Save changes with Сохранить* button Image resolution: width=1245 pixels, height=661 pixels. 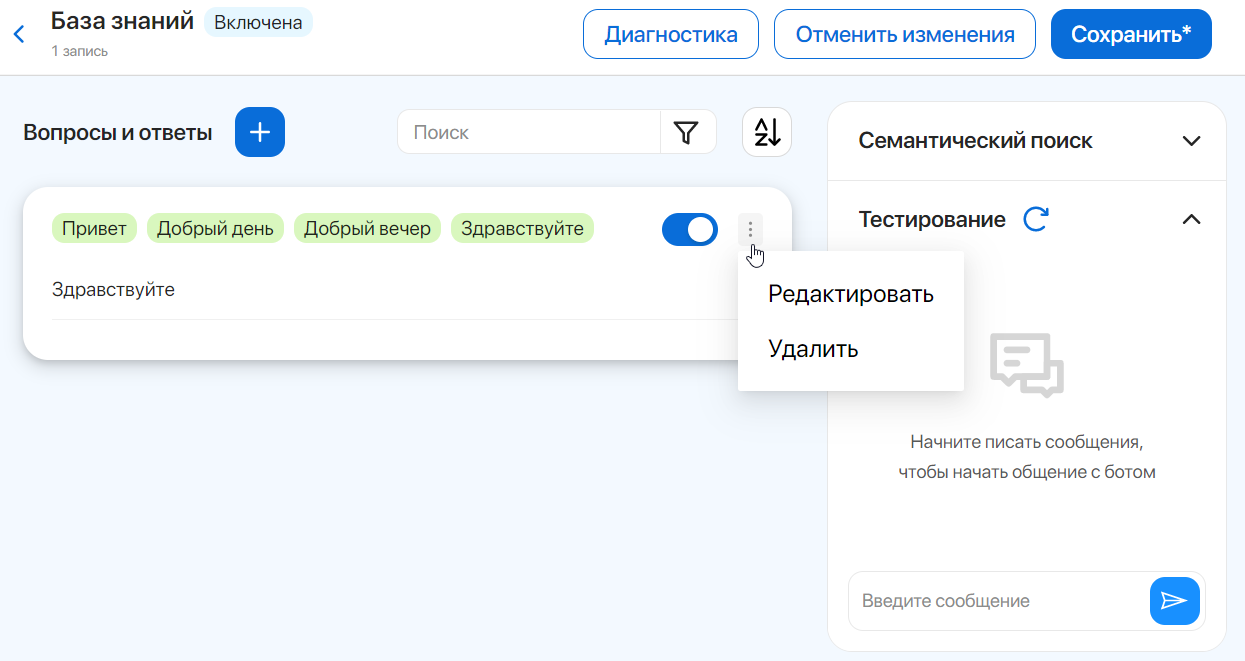pyautogui.click(x=1130, y=35)
